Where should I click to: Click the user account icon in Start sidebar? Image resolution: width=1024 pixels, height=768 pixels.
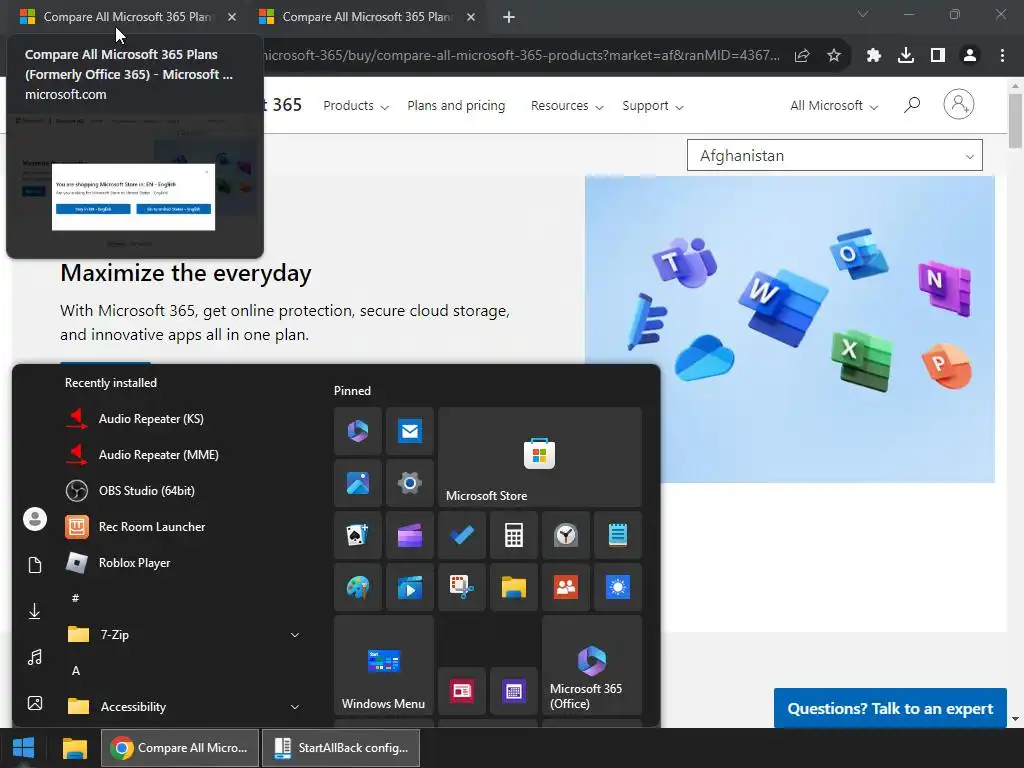tap(35, 519)
